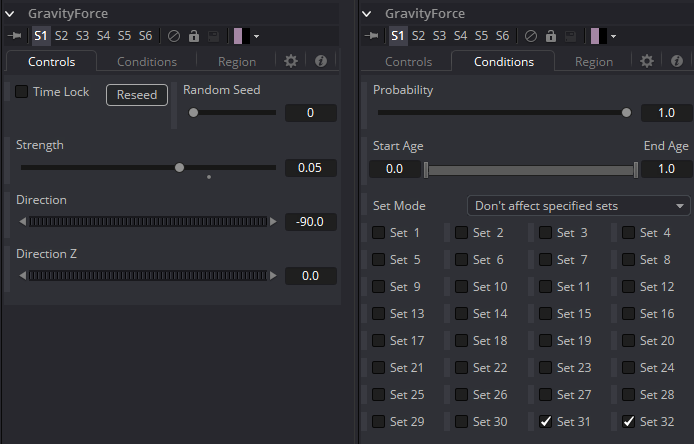This screenshot has height=444, width=694.
Task: Click disk cache icon in right panel
Action: coord(570,36)
